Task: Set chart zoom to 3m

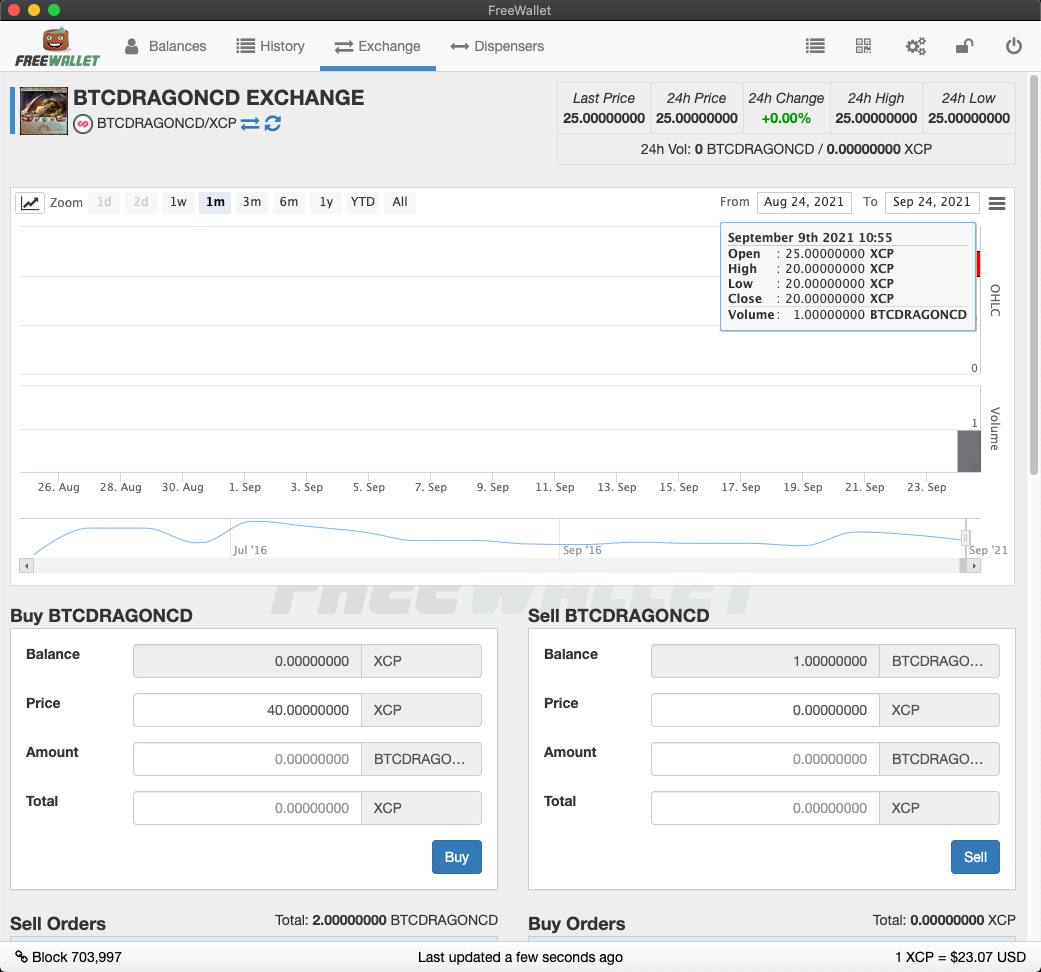Action: click(252, 202)
